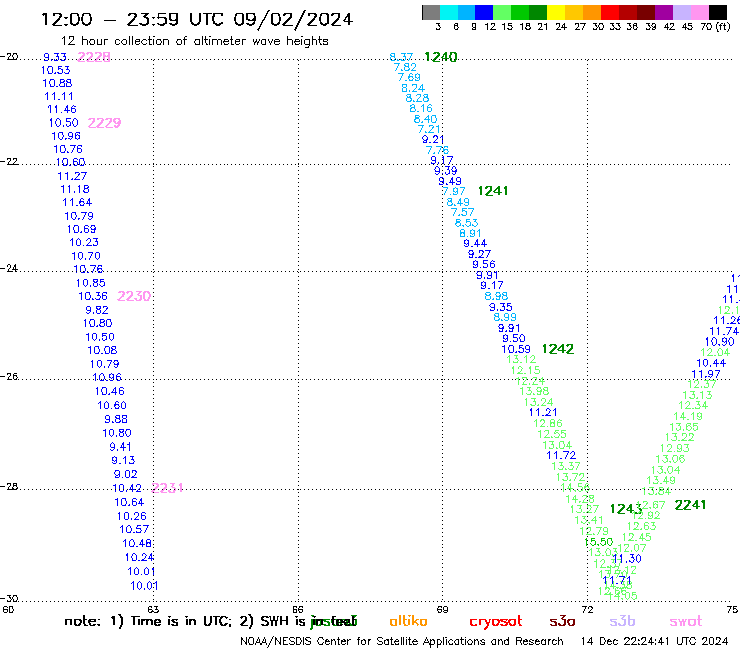This screenshot has width=740, height=650.
Task: Select the longitude axis label 72
Action: coord(587,610)
